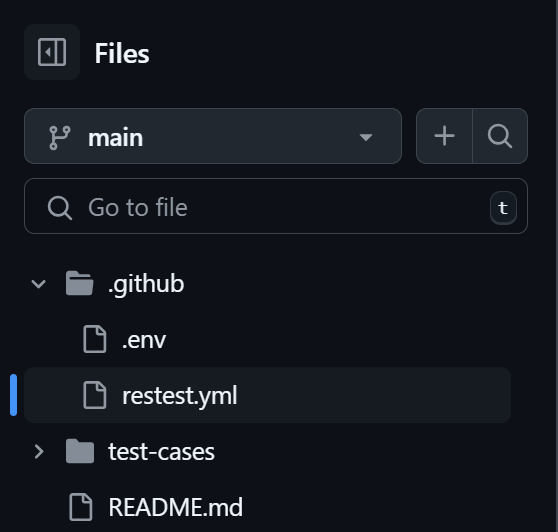Viewport: 558px width, 532px height.
Task: Click the magnifier icon inside Go to file
Action: click(x=60, y=208)
